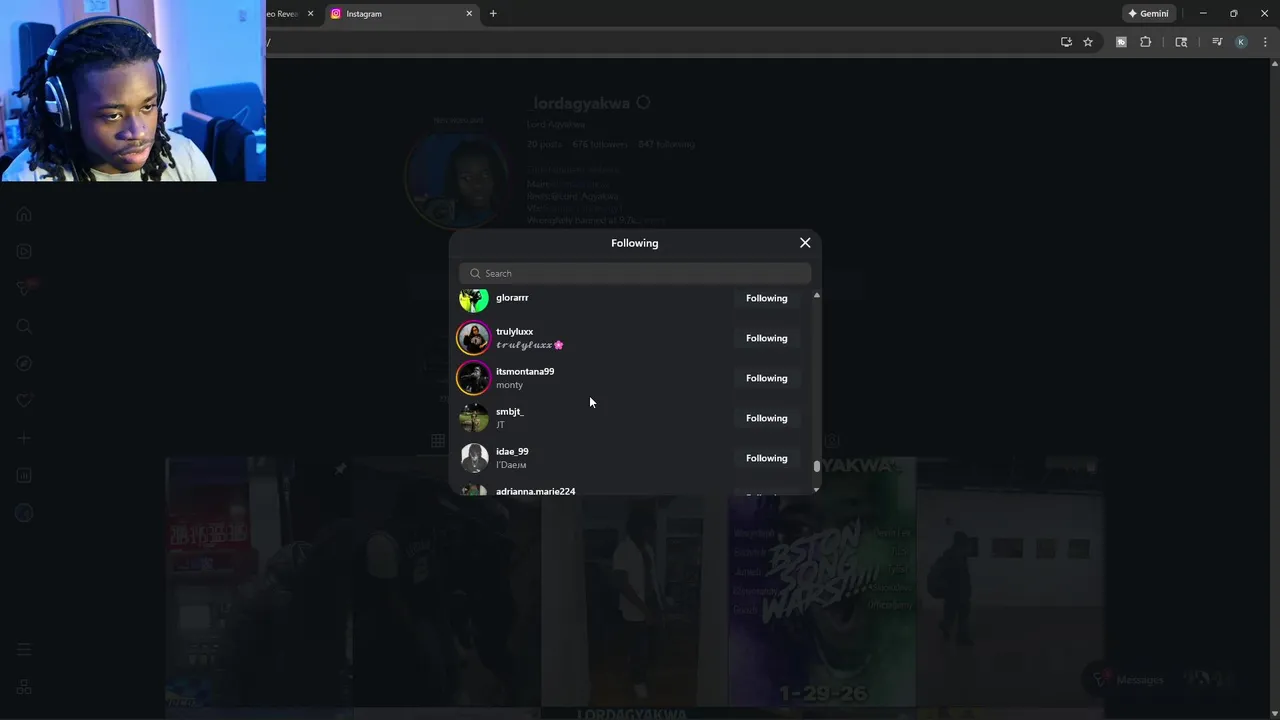Viewport: 1280px width, 720px height.
Task: Click Following button next to itsmontana99
Action: (767, 378)
